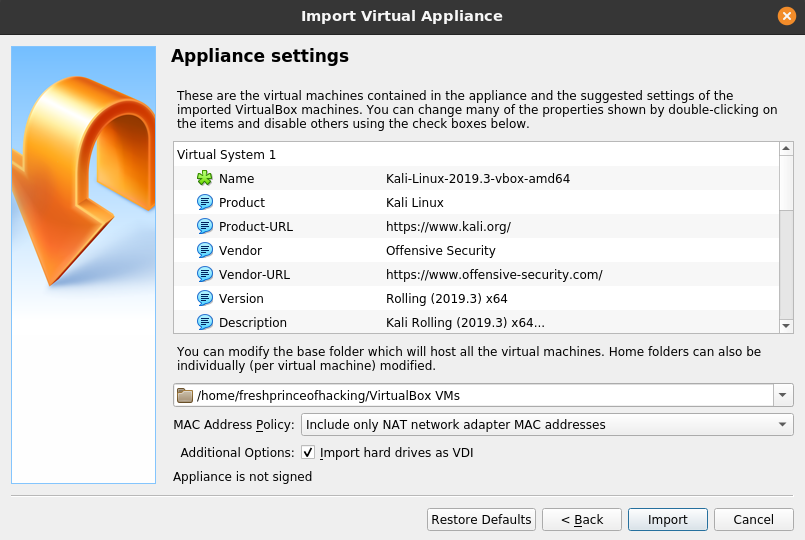Click the Description label

[253, 323]
